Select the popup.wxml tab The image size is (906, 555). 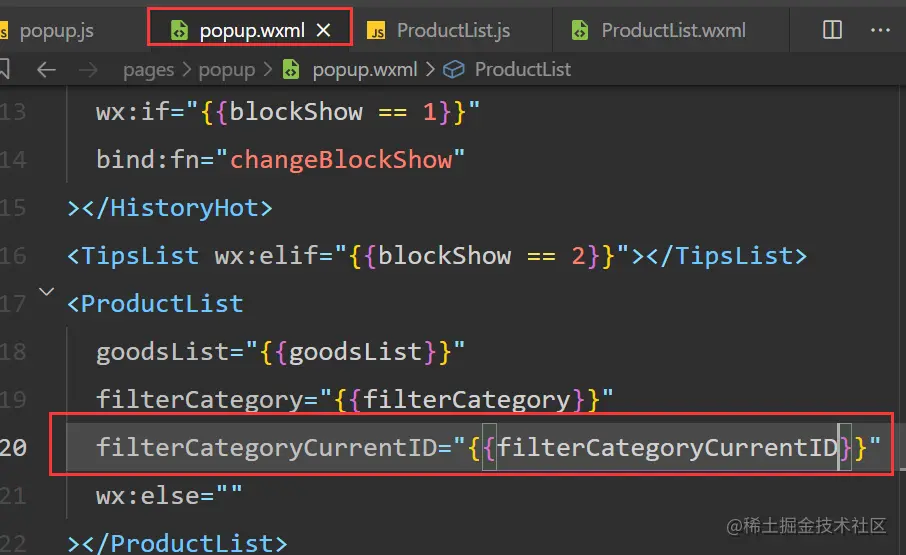(x=250, y=30)
